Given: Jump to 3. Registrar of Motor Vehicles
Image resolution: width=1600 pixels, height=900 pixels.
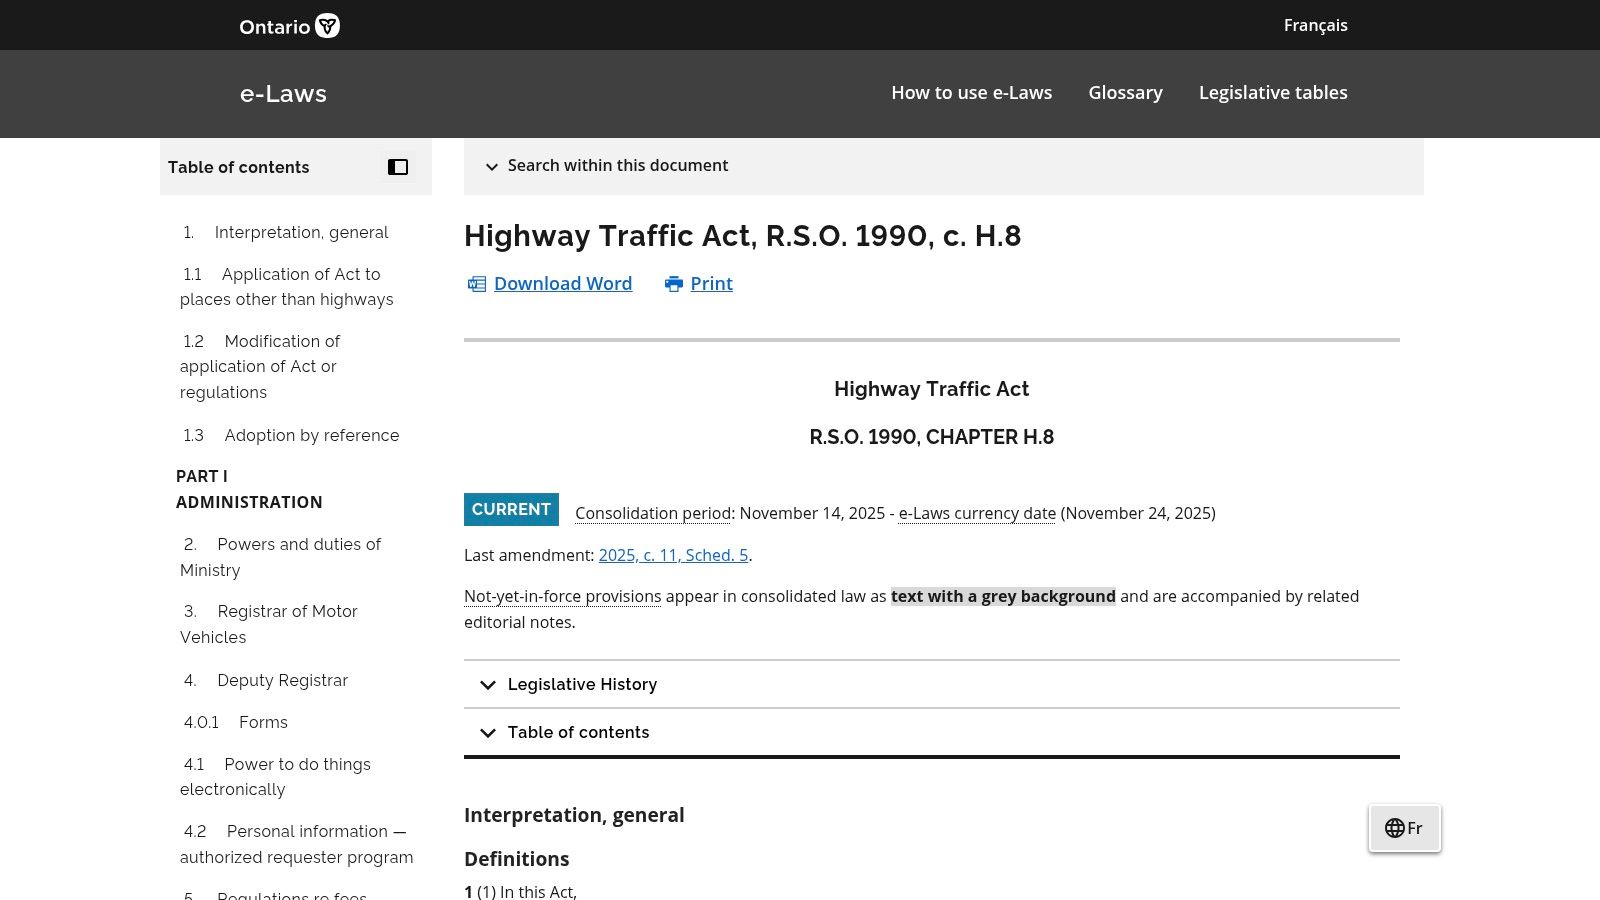Looking at the screenshot, I should [269, 624].
